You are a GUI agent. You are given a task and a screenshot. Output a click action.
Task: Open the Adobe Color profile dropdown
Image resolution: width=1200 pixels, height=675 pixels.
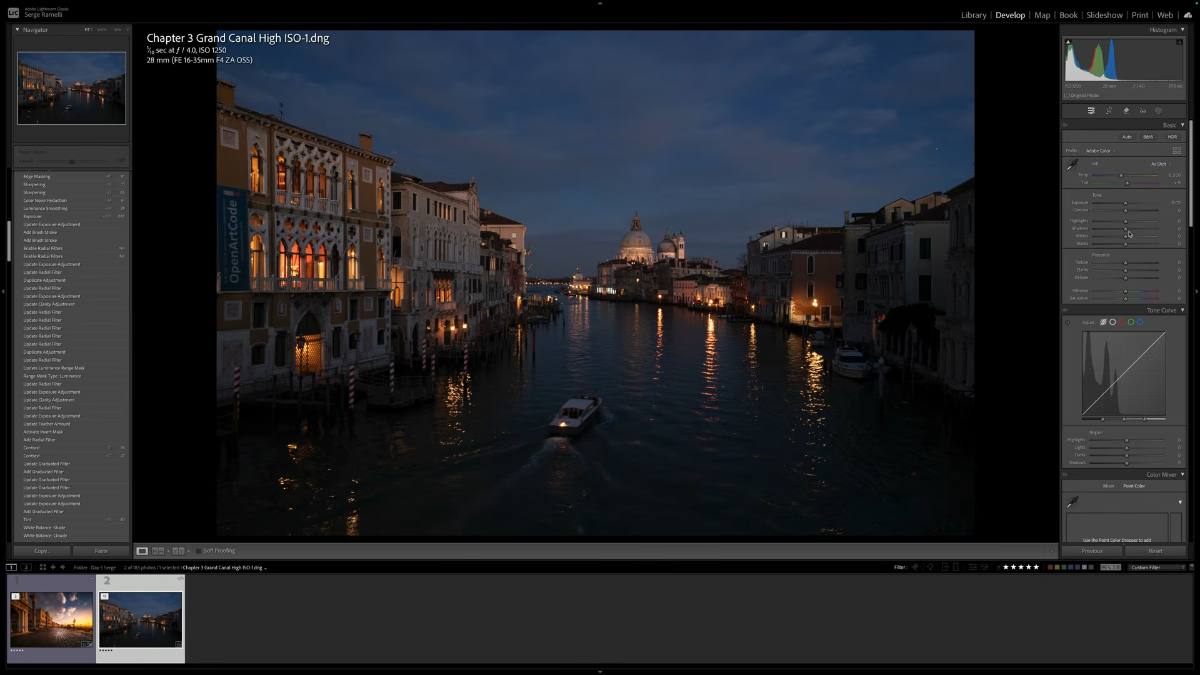tap(1099, 151)
